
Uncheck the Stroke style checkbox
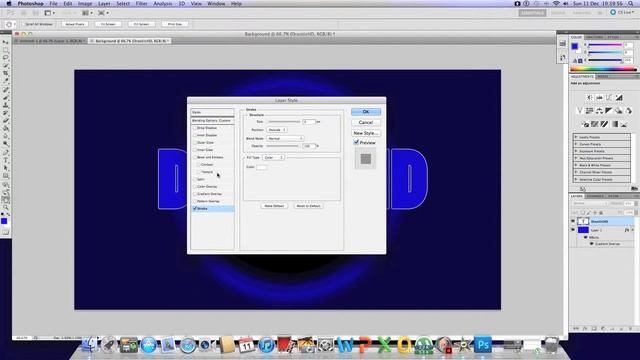(x=195, y=208)
